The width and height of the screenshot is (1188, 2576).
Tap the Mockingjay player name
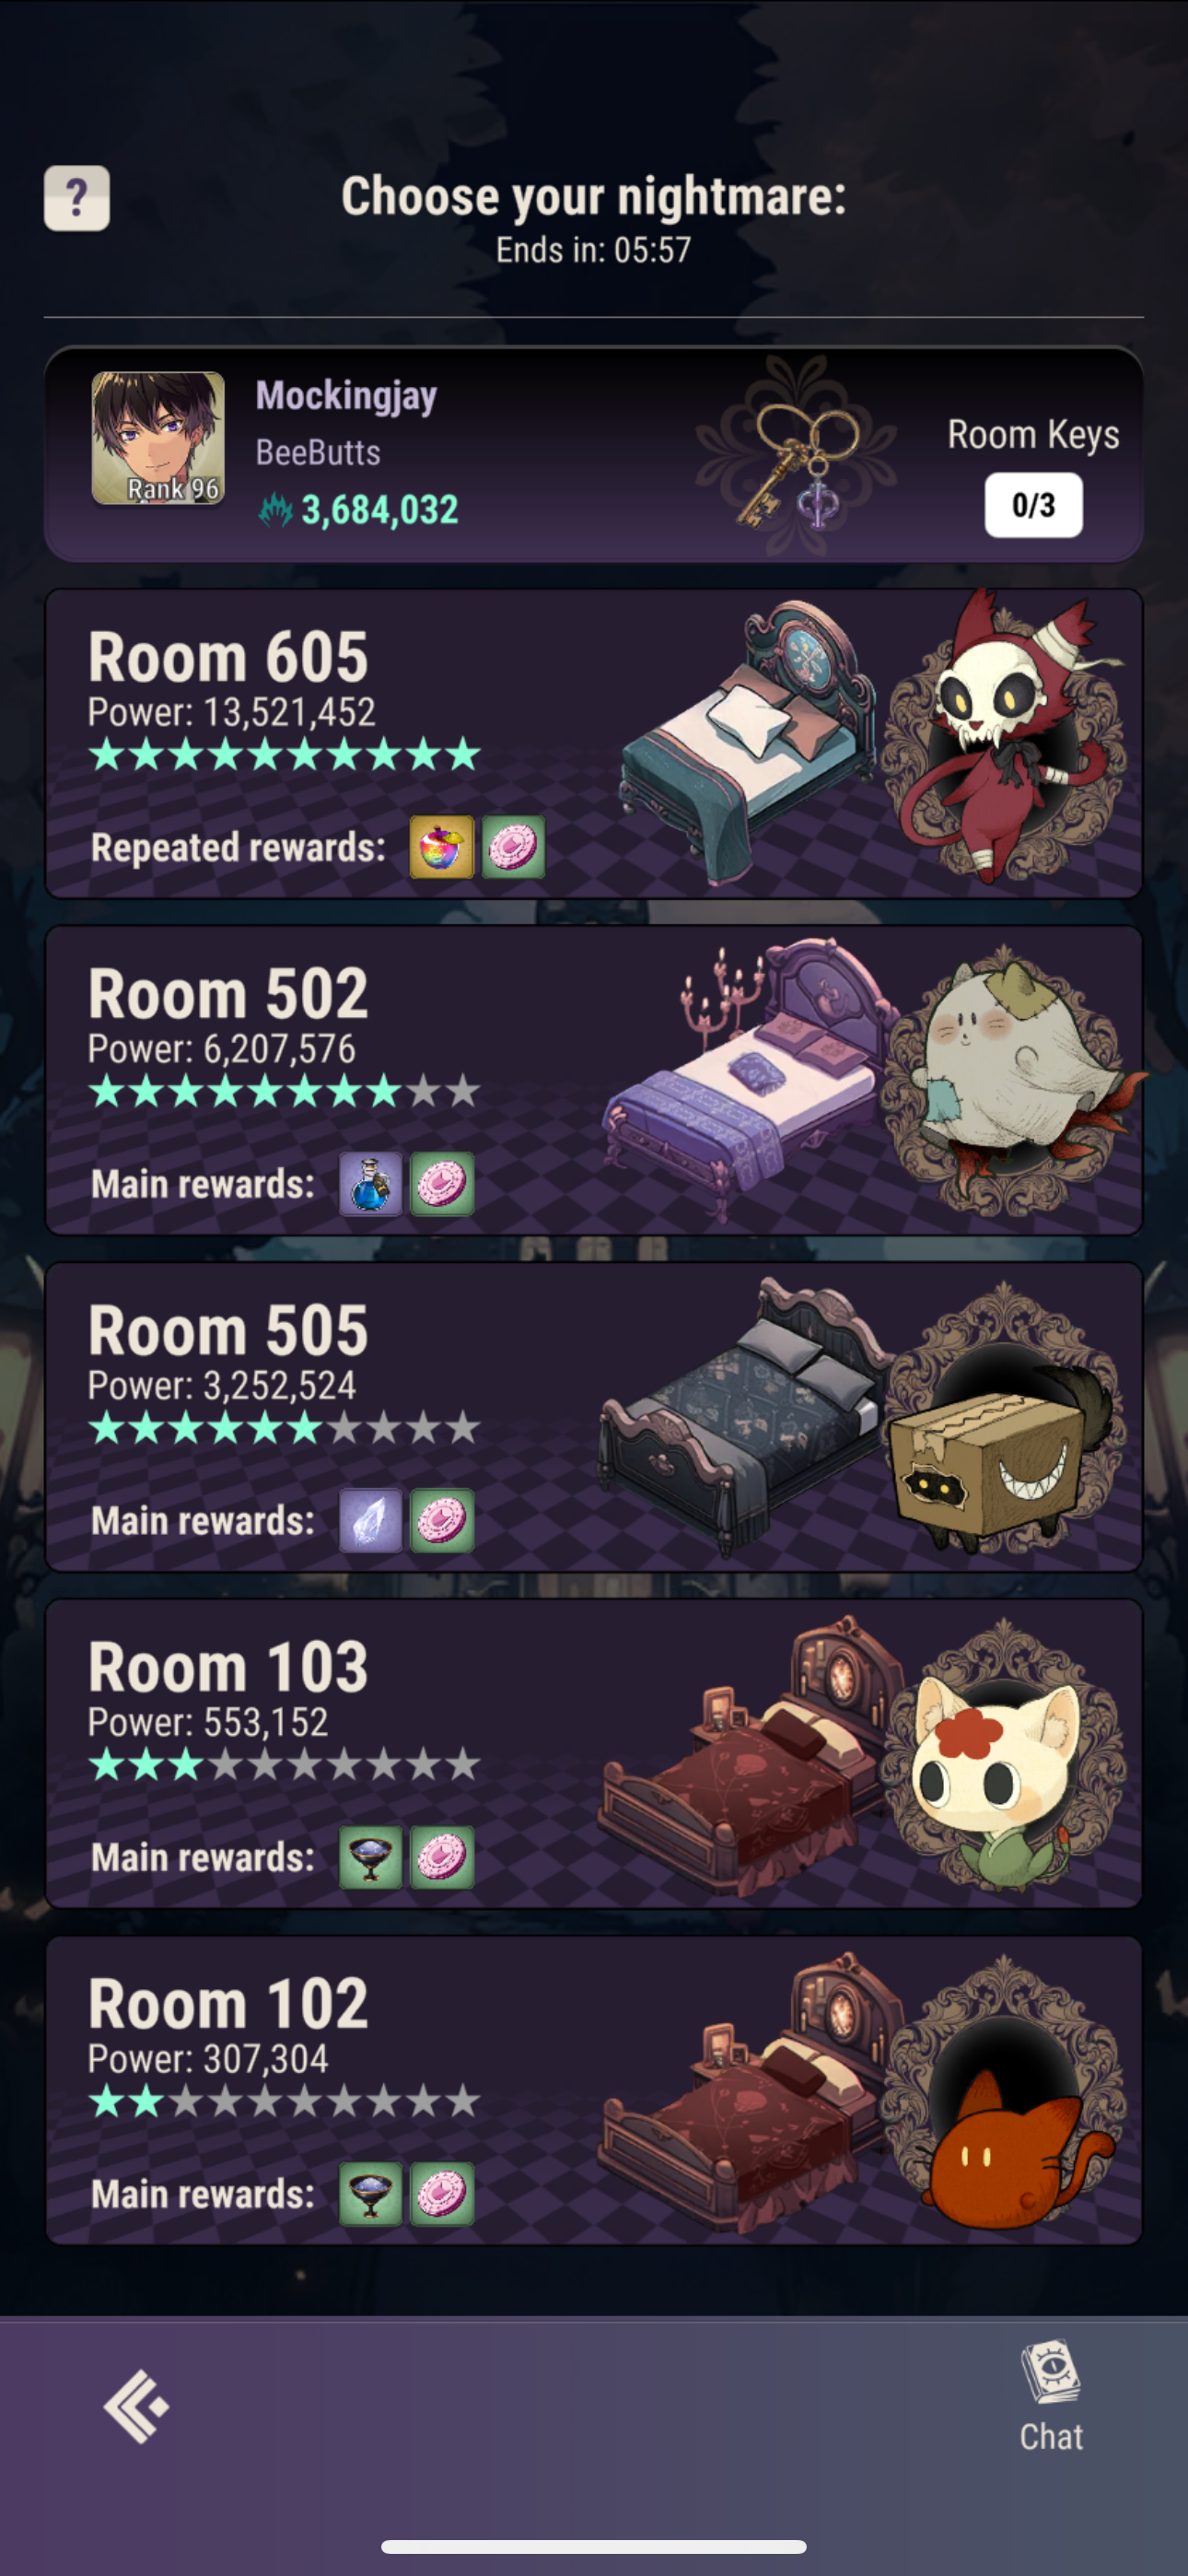point(346,396)
